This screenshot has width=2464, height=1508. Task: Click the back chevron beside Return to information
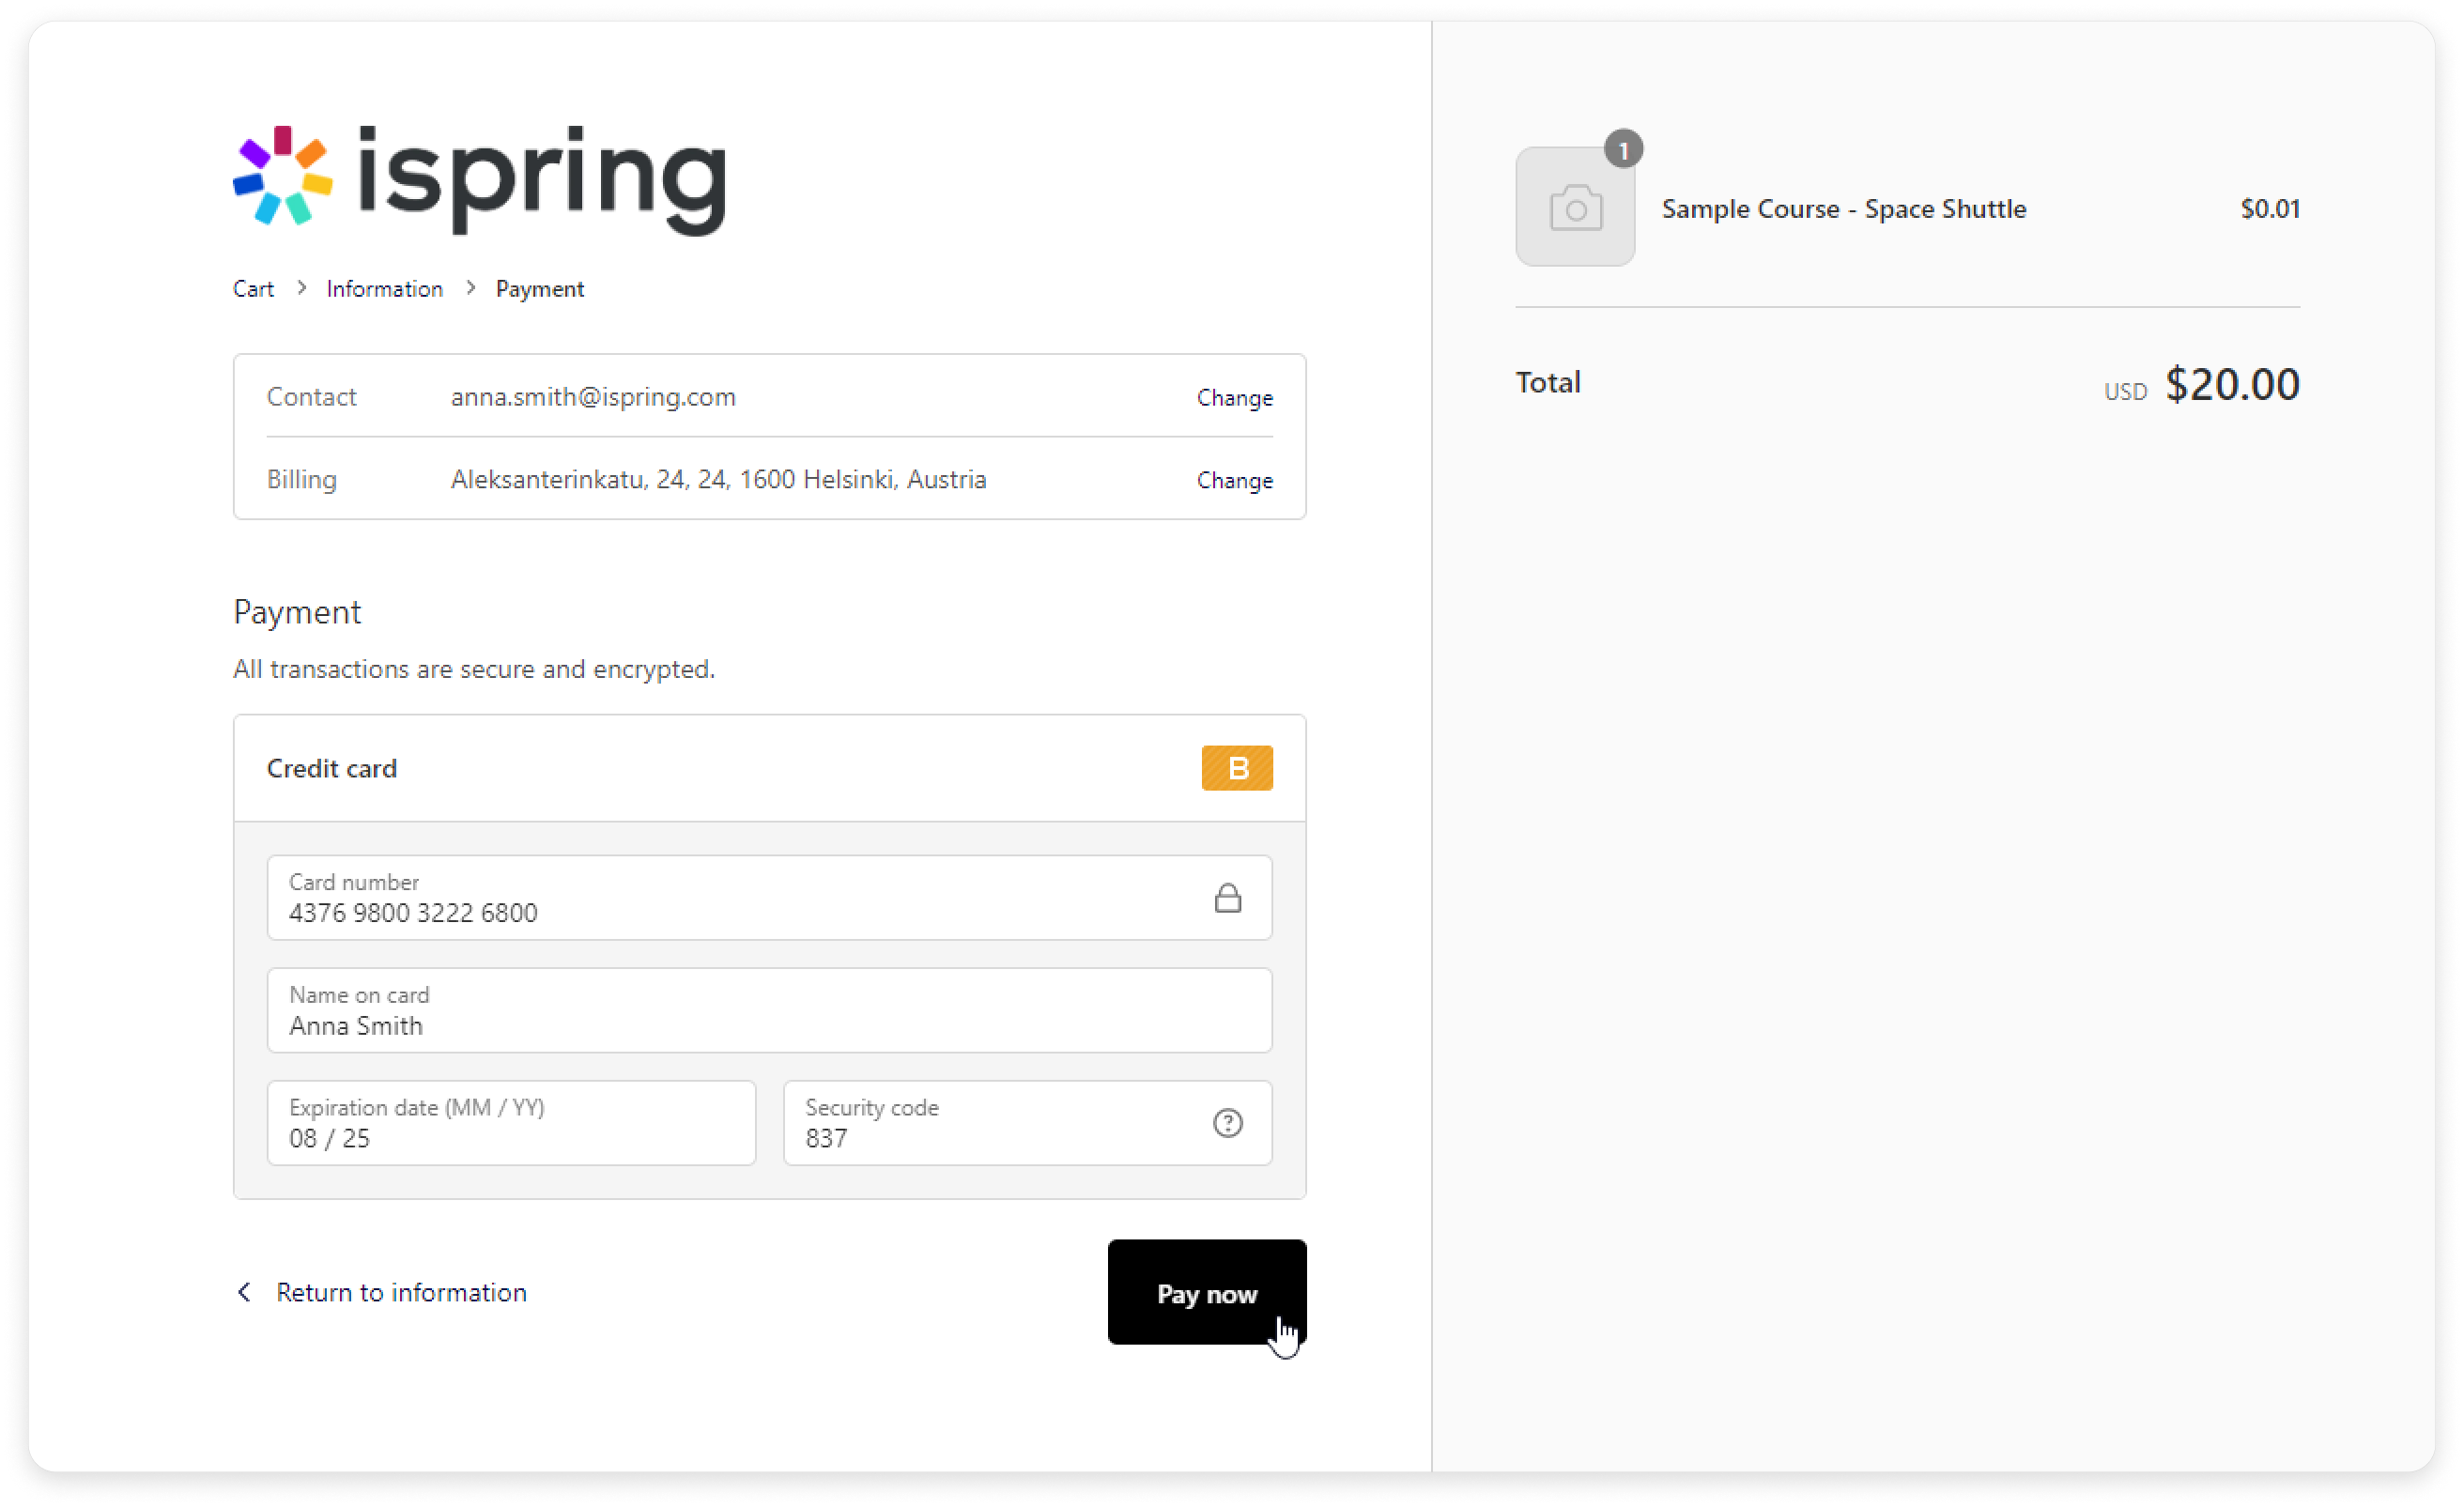(244, 1292)
